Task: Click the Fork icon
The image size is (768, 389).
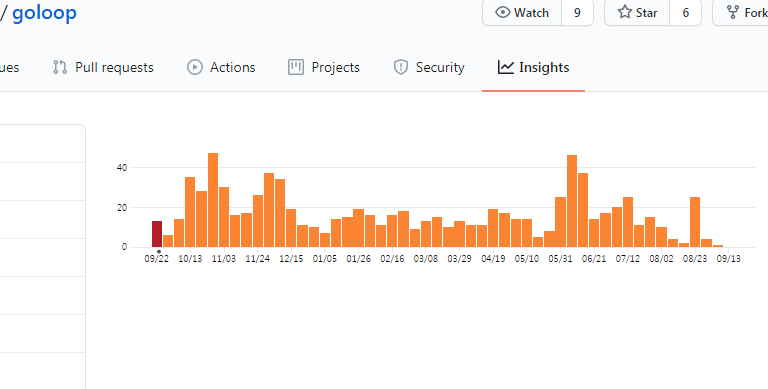Action: [x=733, y=12]
